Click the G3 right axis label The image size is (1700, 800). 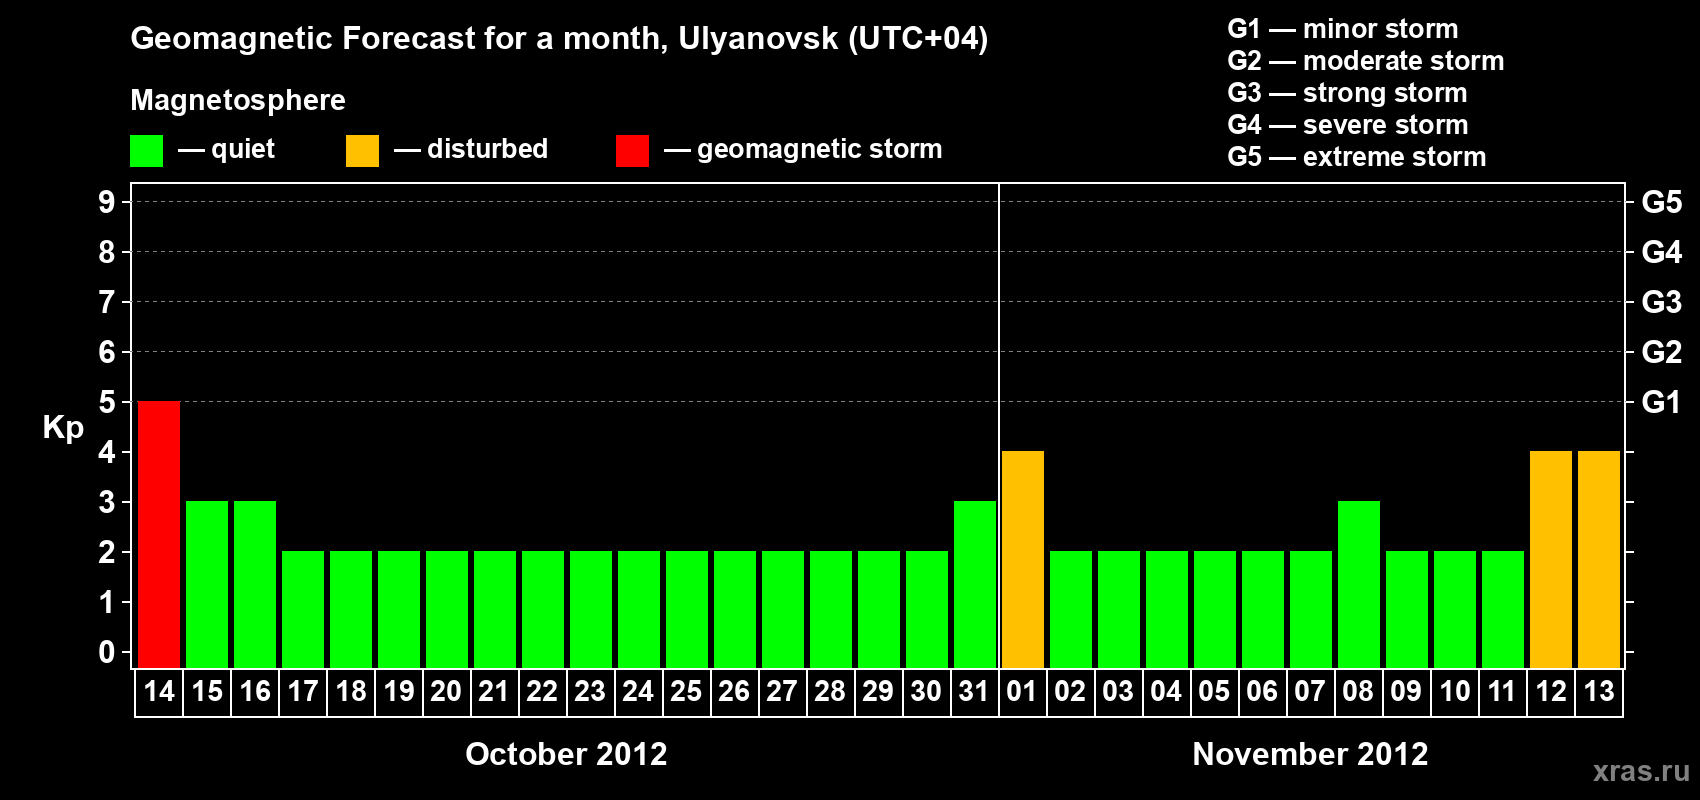(1662, 302)
